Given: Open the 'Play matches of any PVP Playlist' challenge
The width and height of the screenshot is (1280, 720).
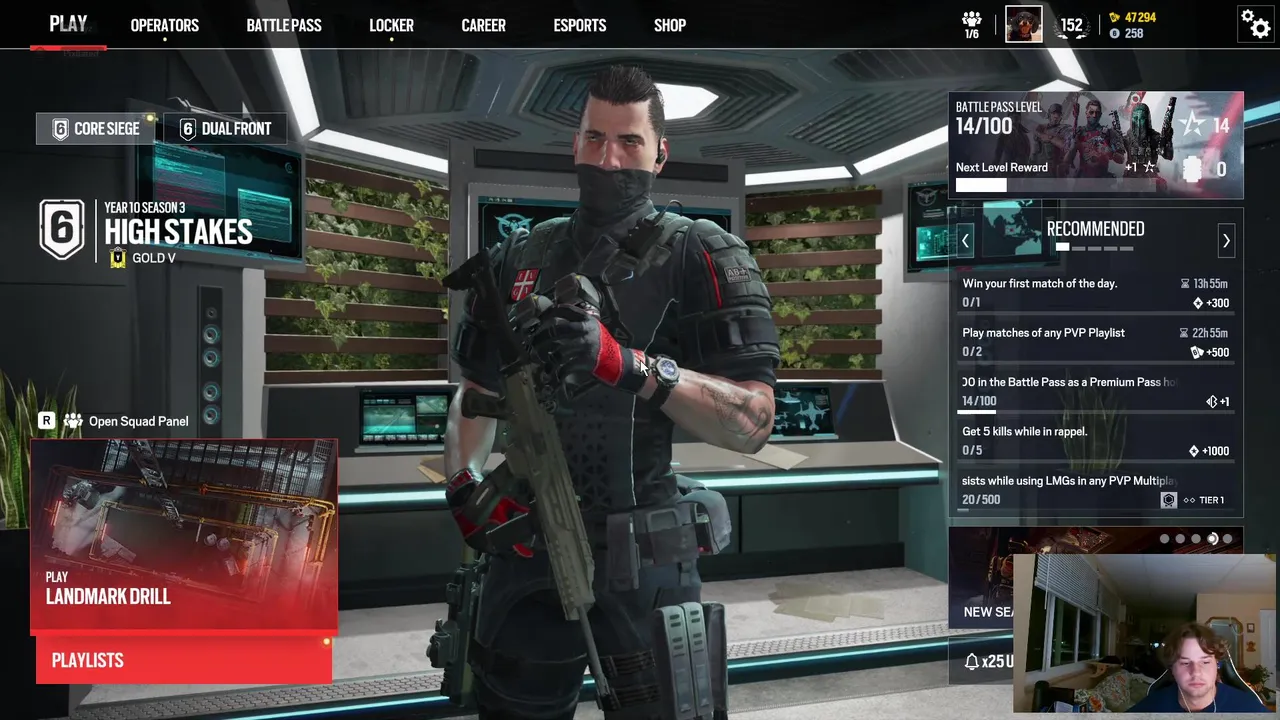Looking at the screenshot, I should (x=1096, y=342).
